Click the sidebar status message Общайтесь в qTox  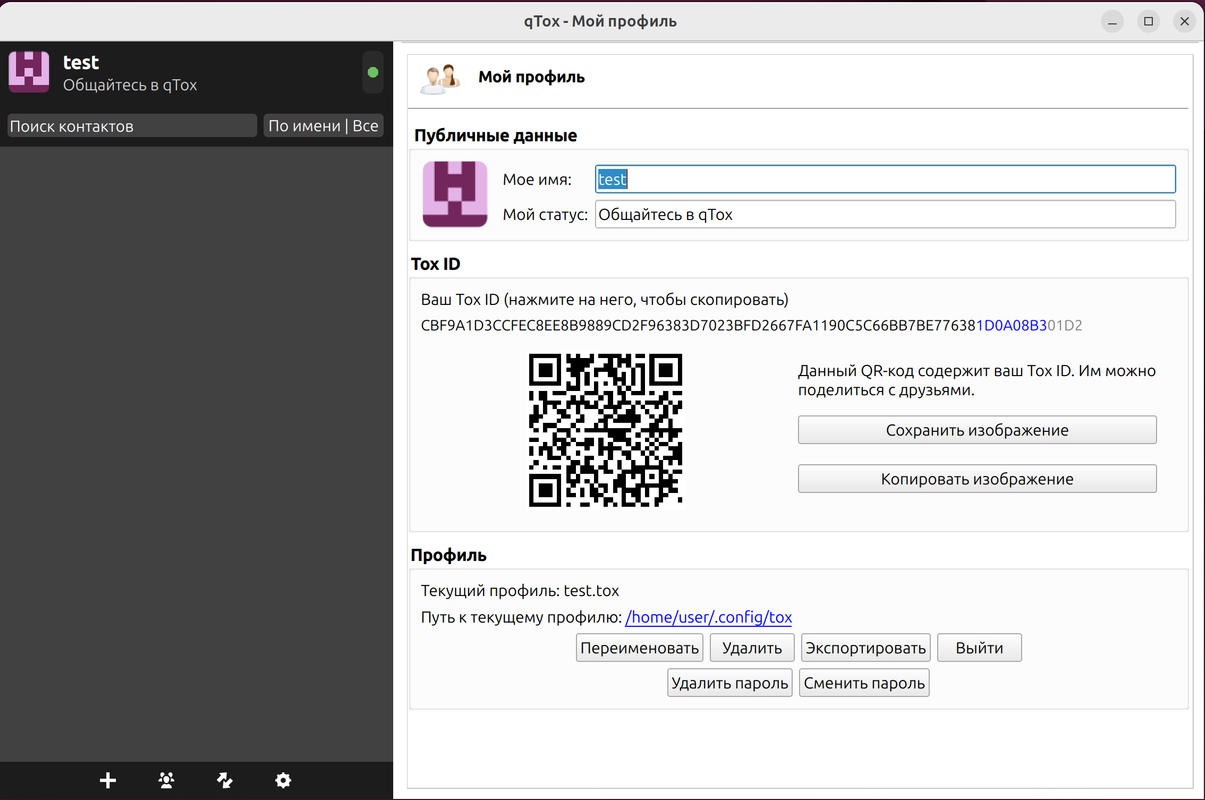click(130, 85)
